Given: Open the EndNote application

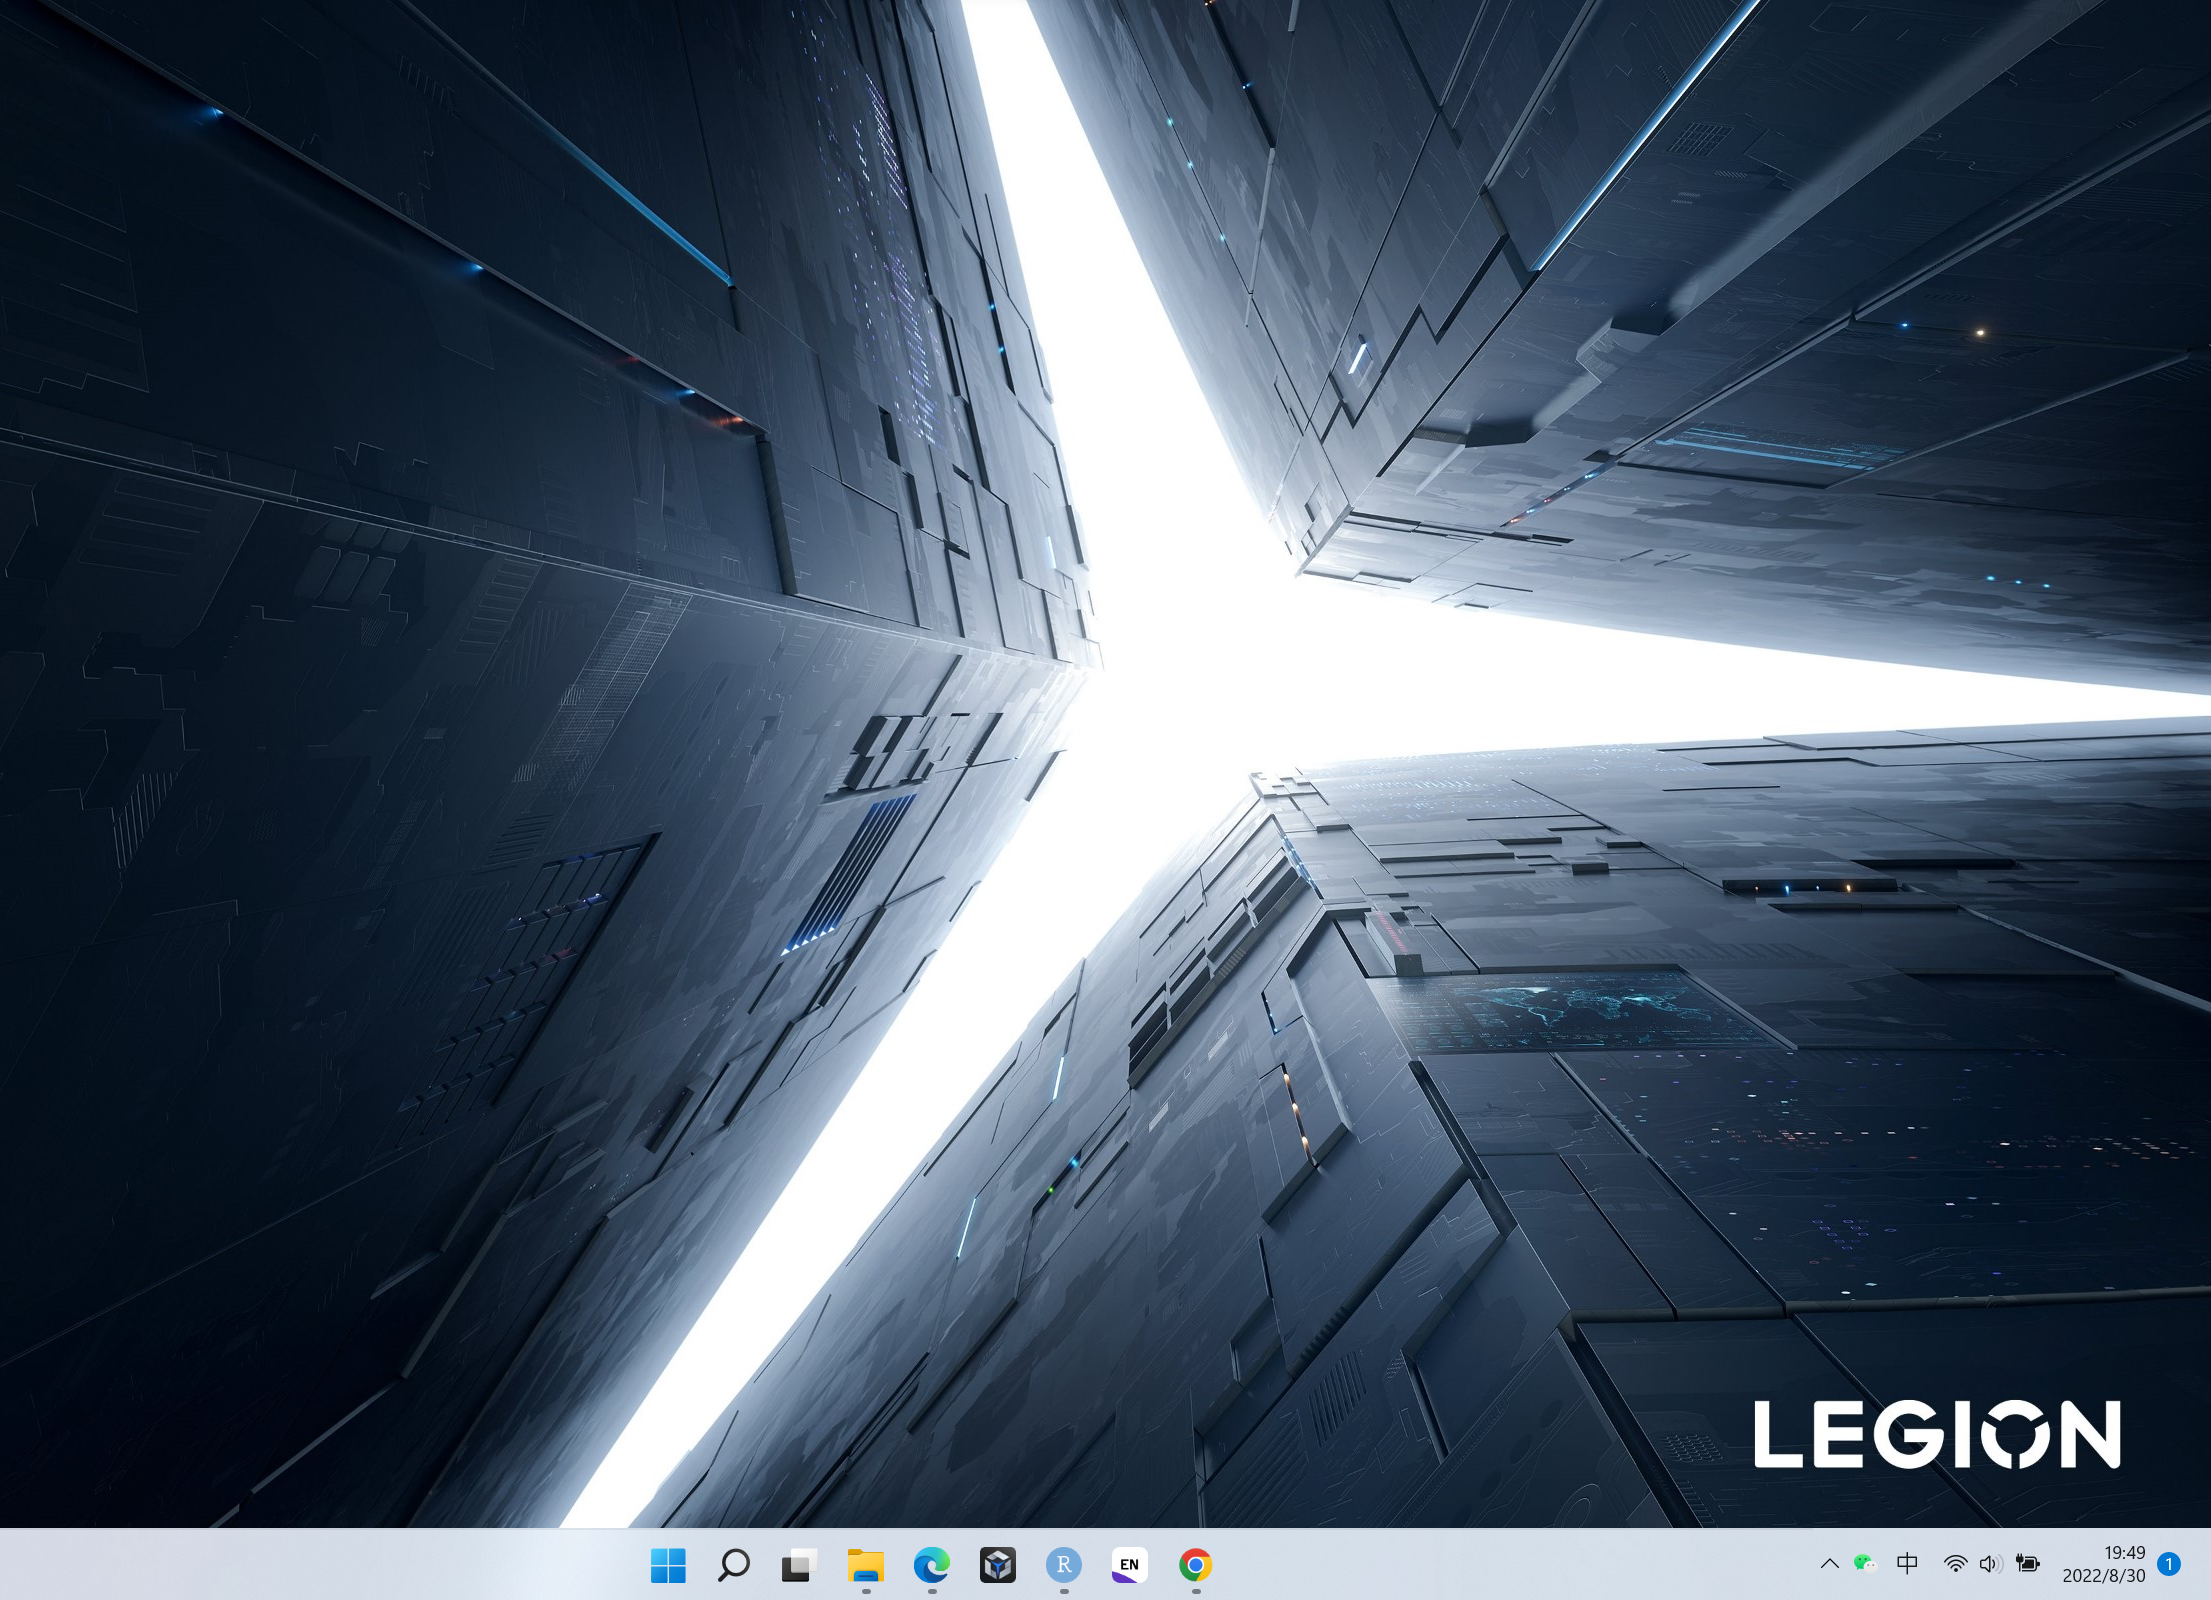Looking at the screenshot, I should pos(1129,1565).
